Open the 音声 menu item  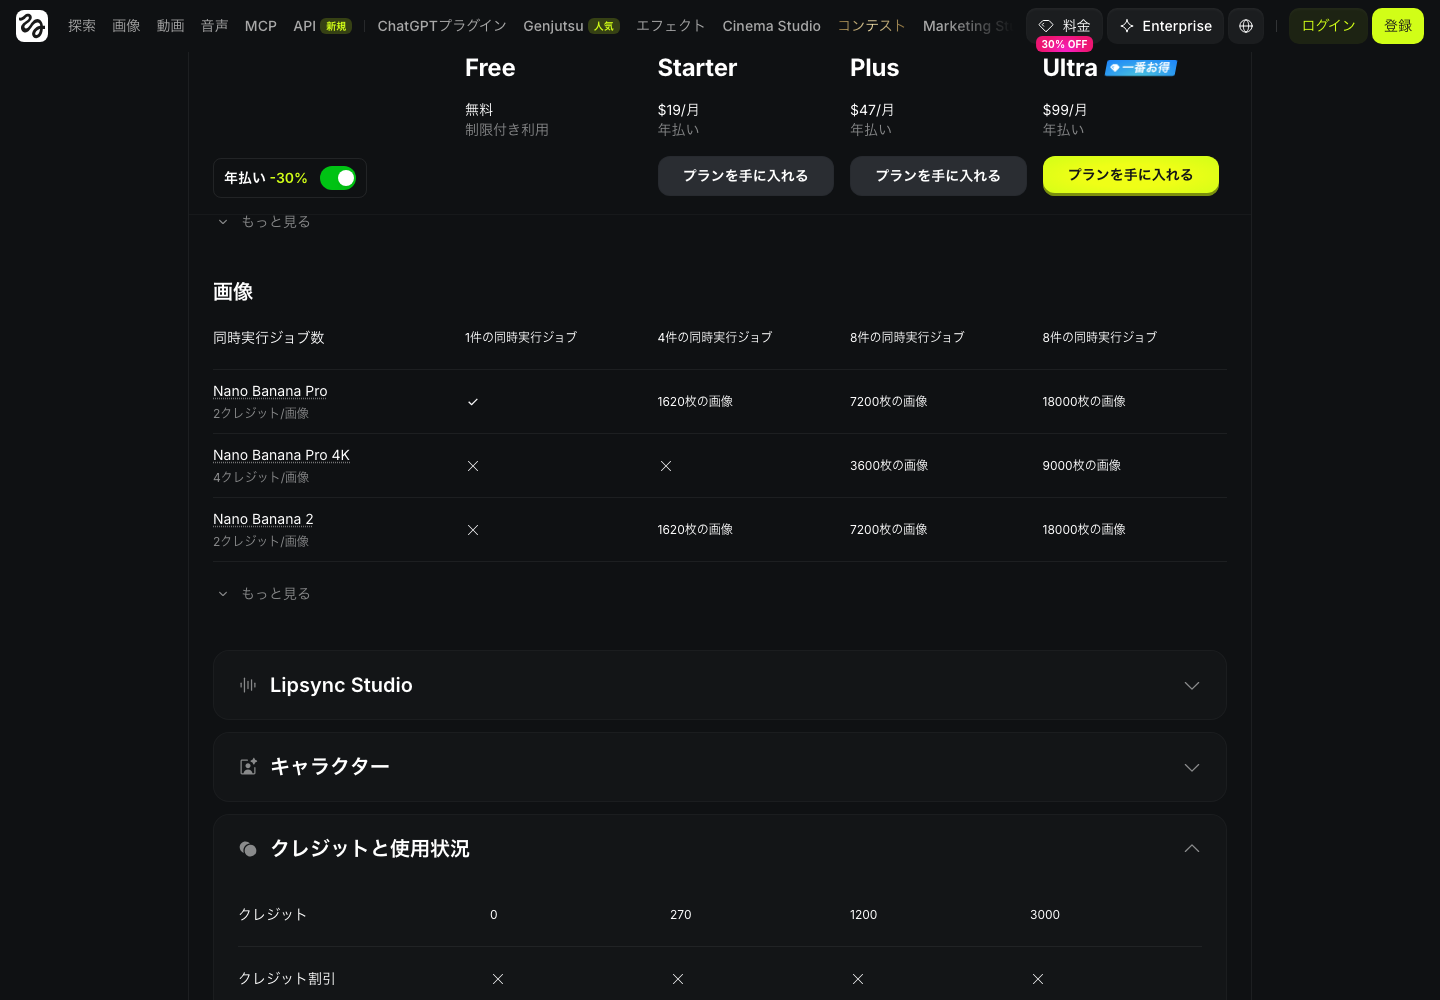(214, 26)
